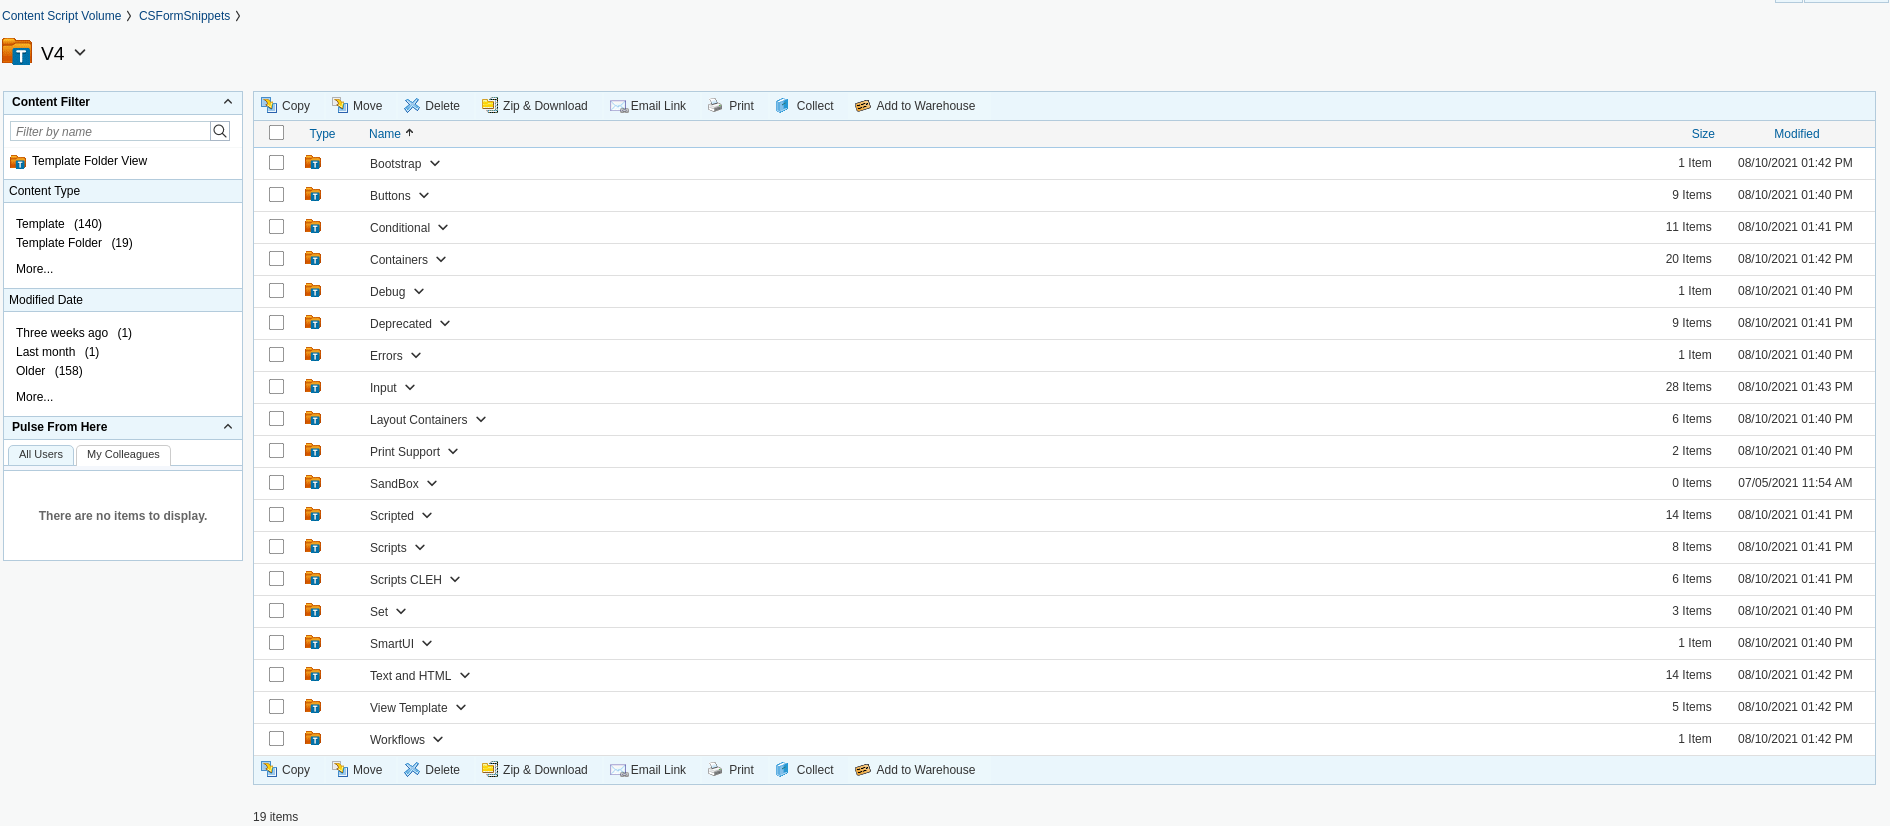Viewport: 1890px width, 826px height.
Task: Click Add to Warehouse in top toolbar
Action: coord(915,106)
